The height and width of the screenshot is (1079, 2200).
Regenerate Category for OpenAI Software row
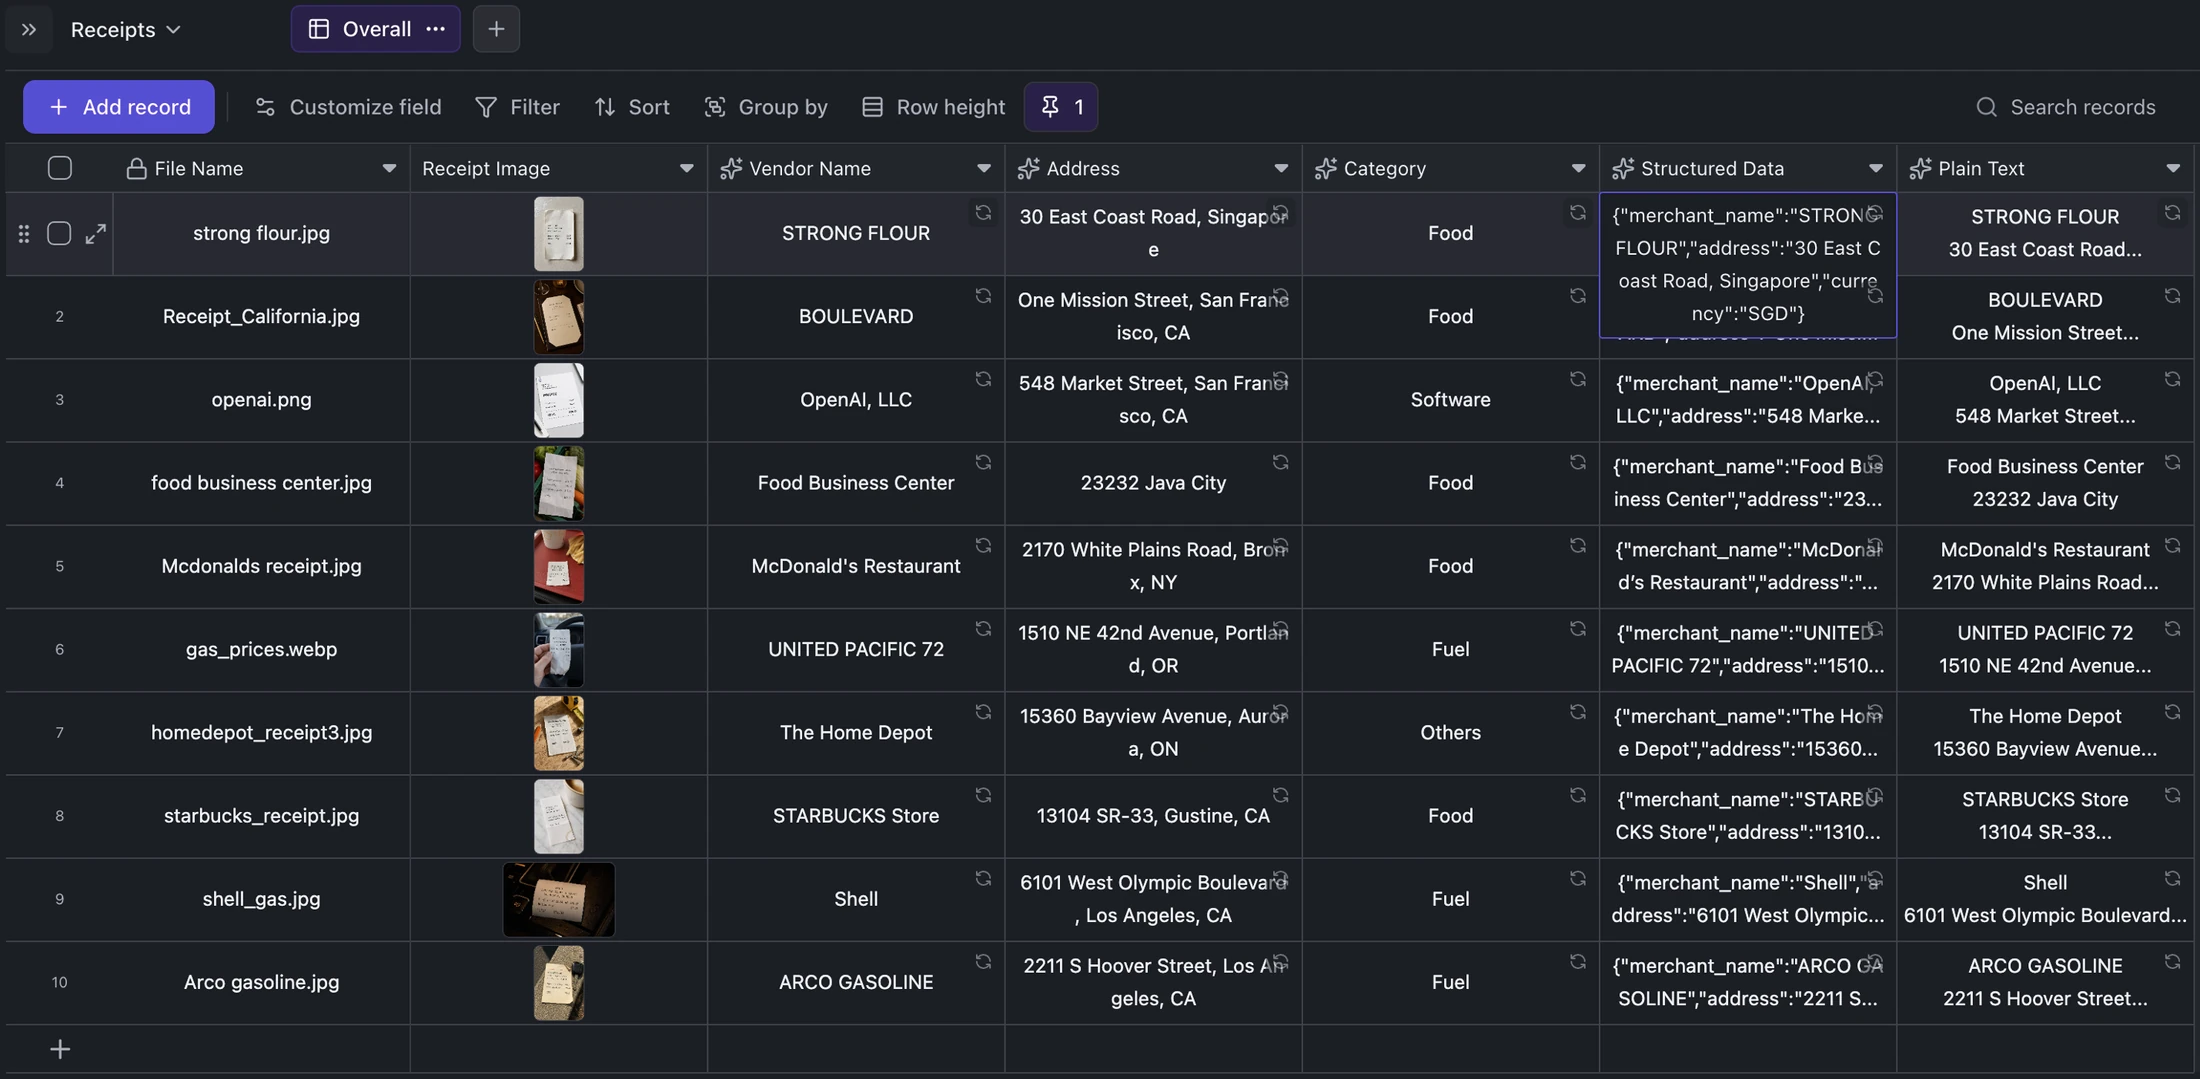(1577, 379)
